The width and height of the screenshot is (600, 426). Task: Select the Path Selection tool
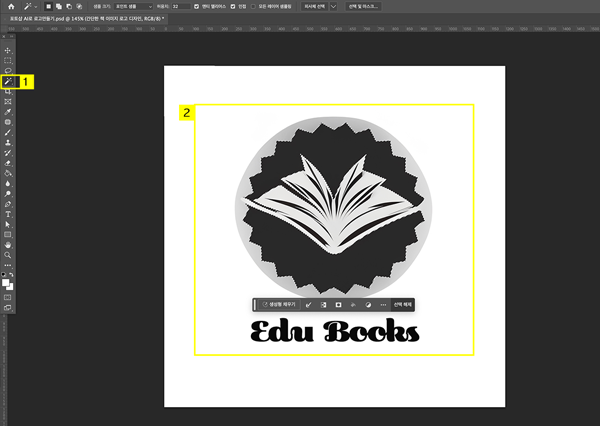tap(8, 224)
